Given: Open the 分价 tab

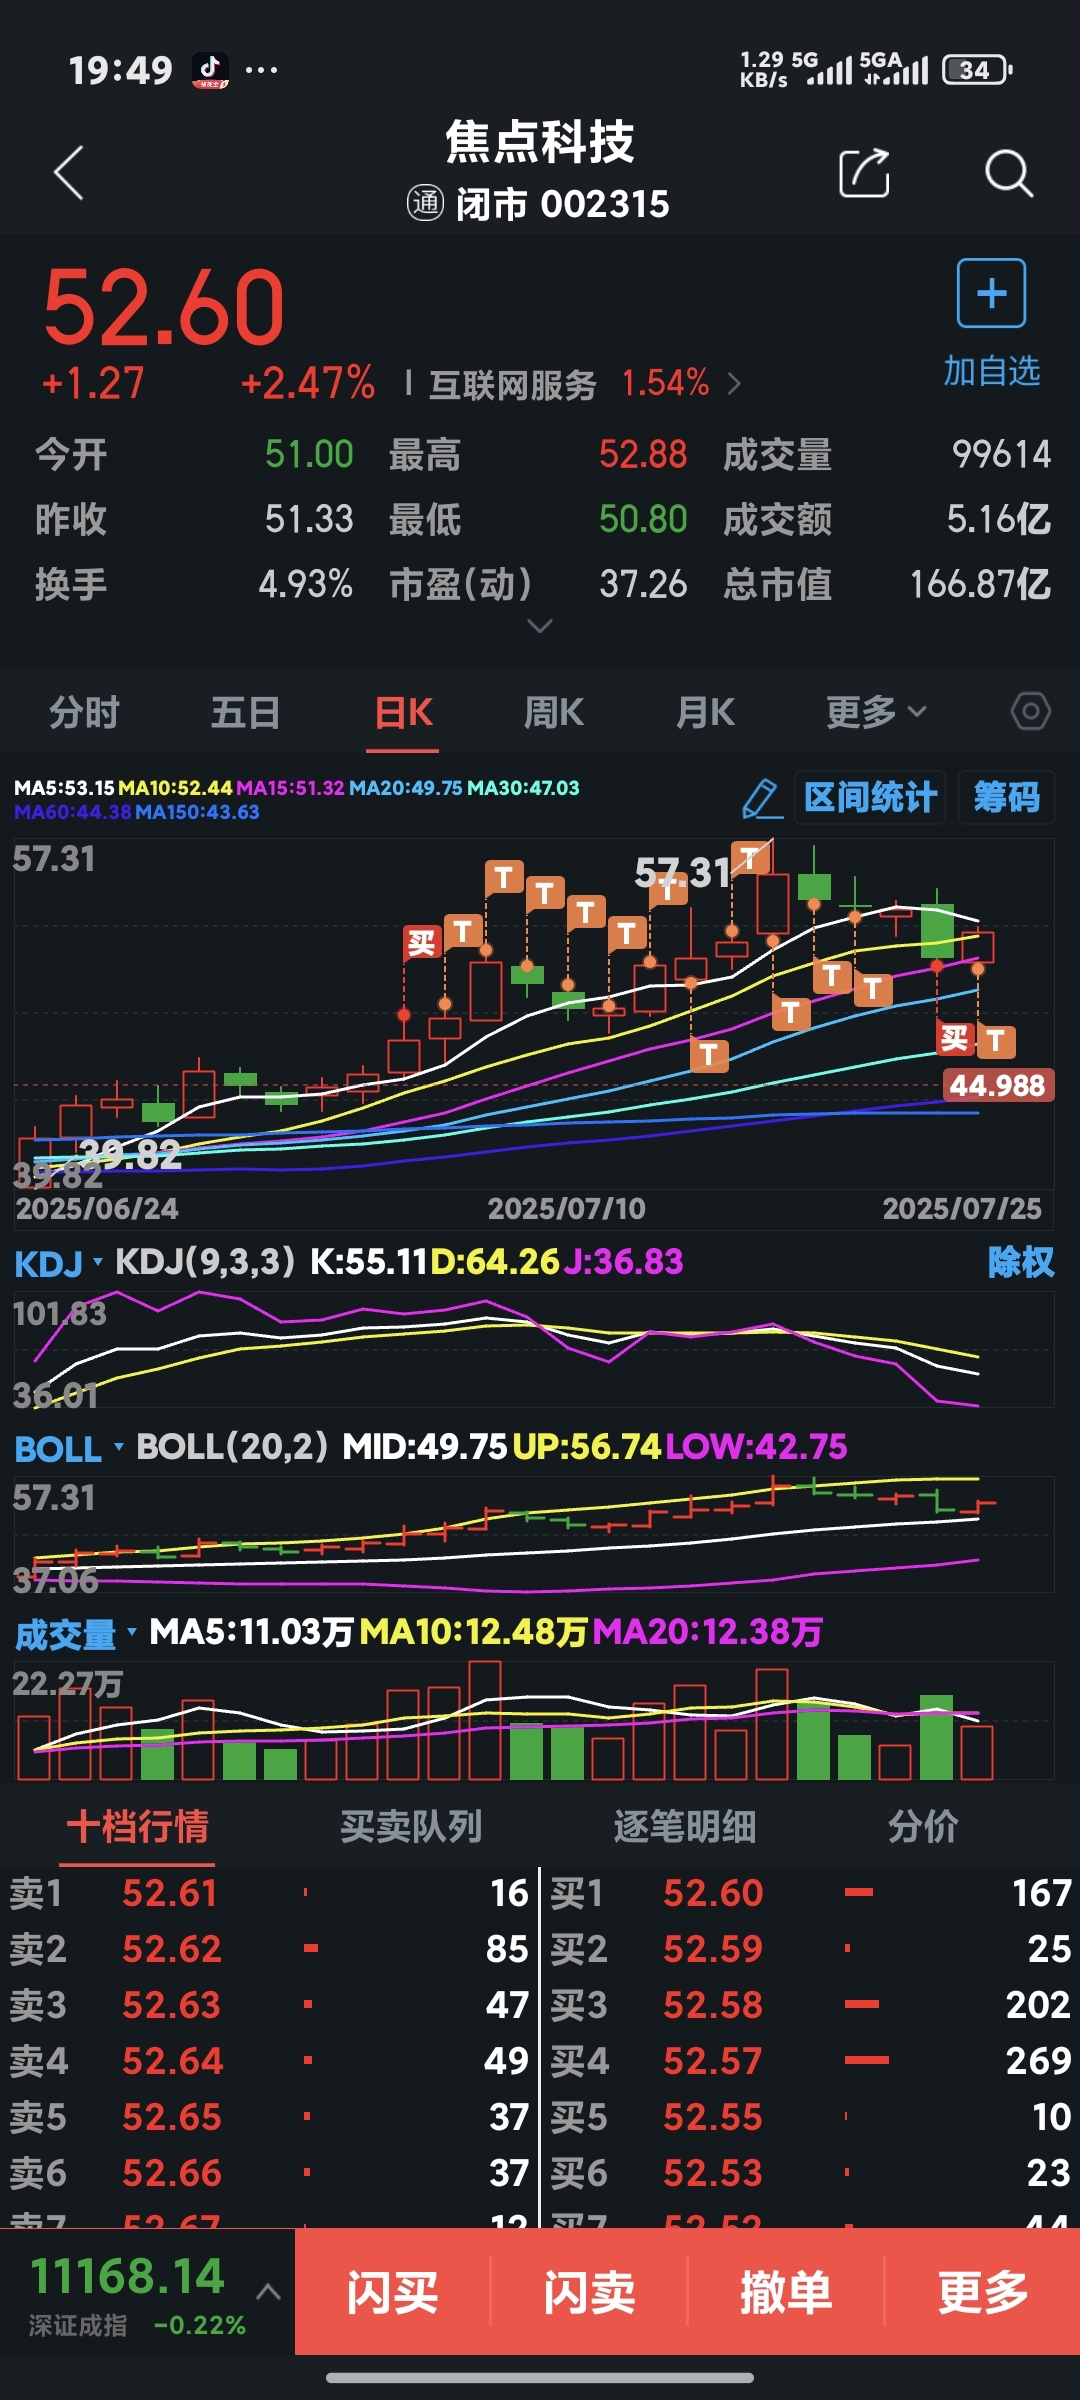Looking at the screenshot, I should pyautogui.click(x=923, y=1827).
